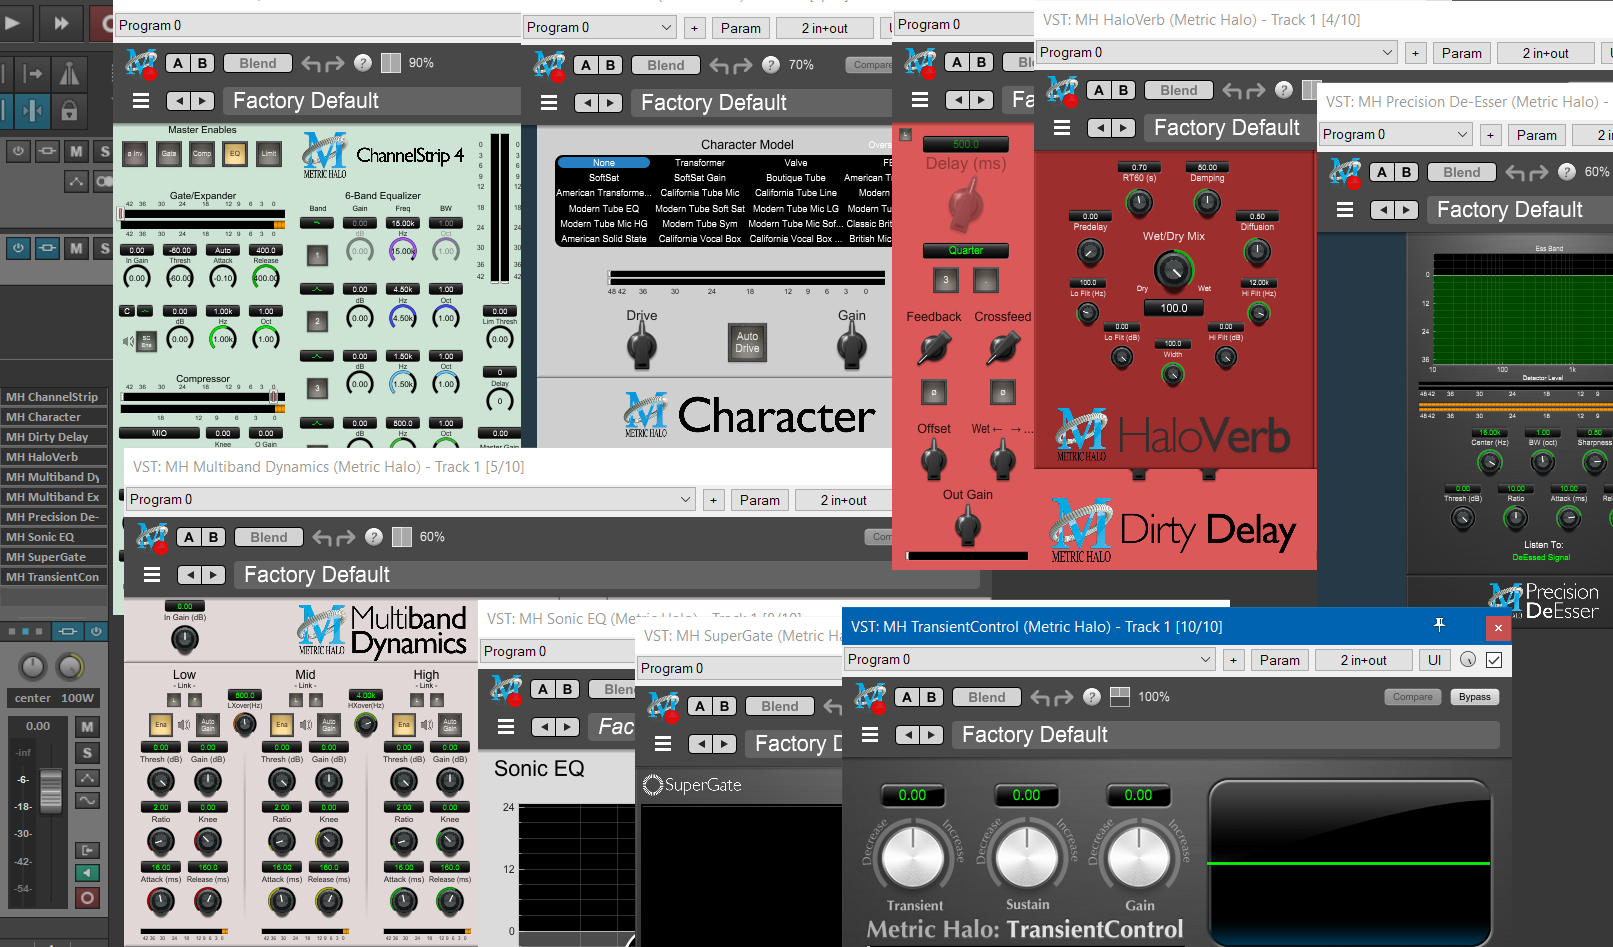
Task: Click the mixer volume fader
Action: point(51,789)
